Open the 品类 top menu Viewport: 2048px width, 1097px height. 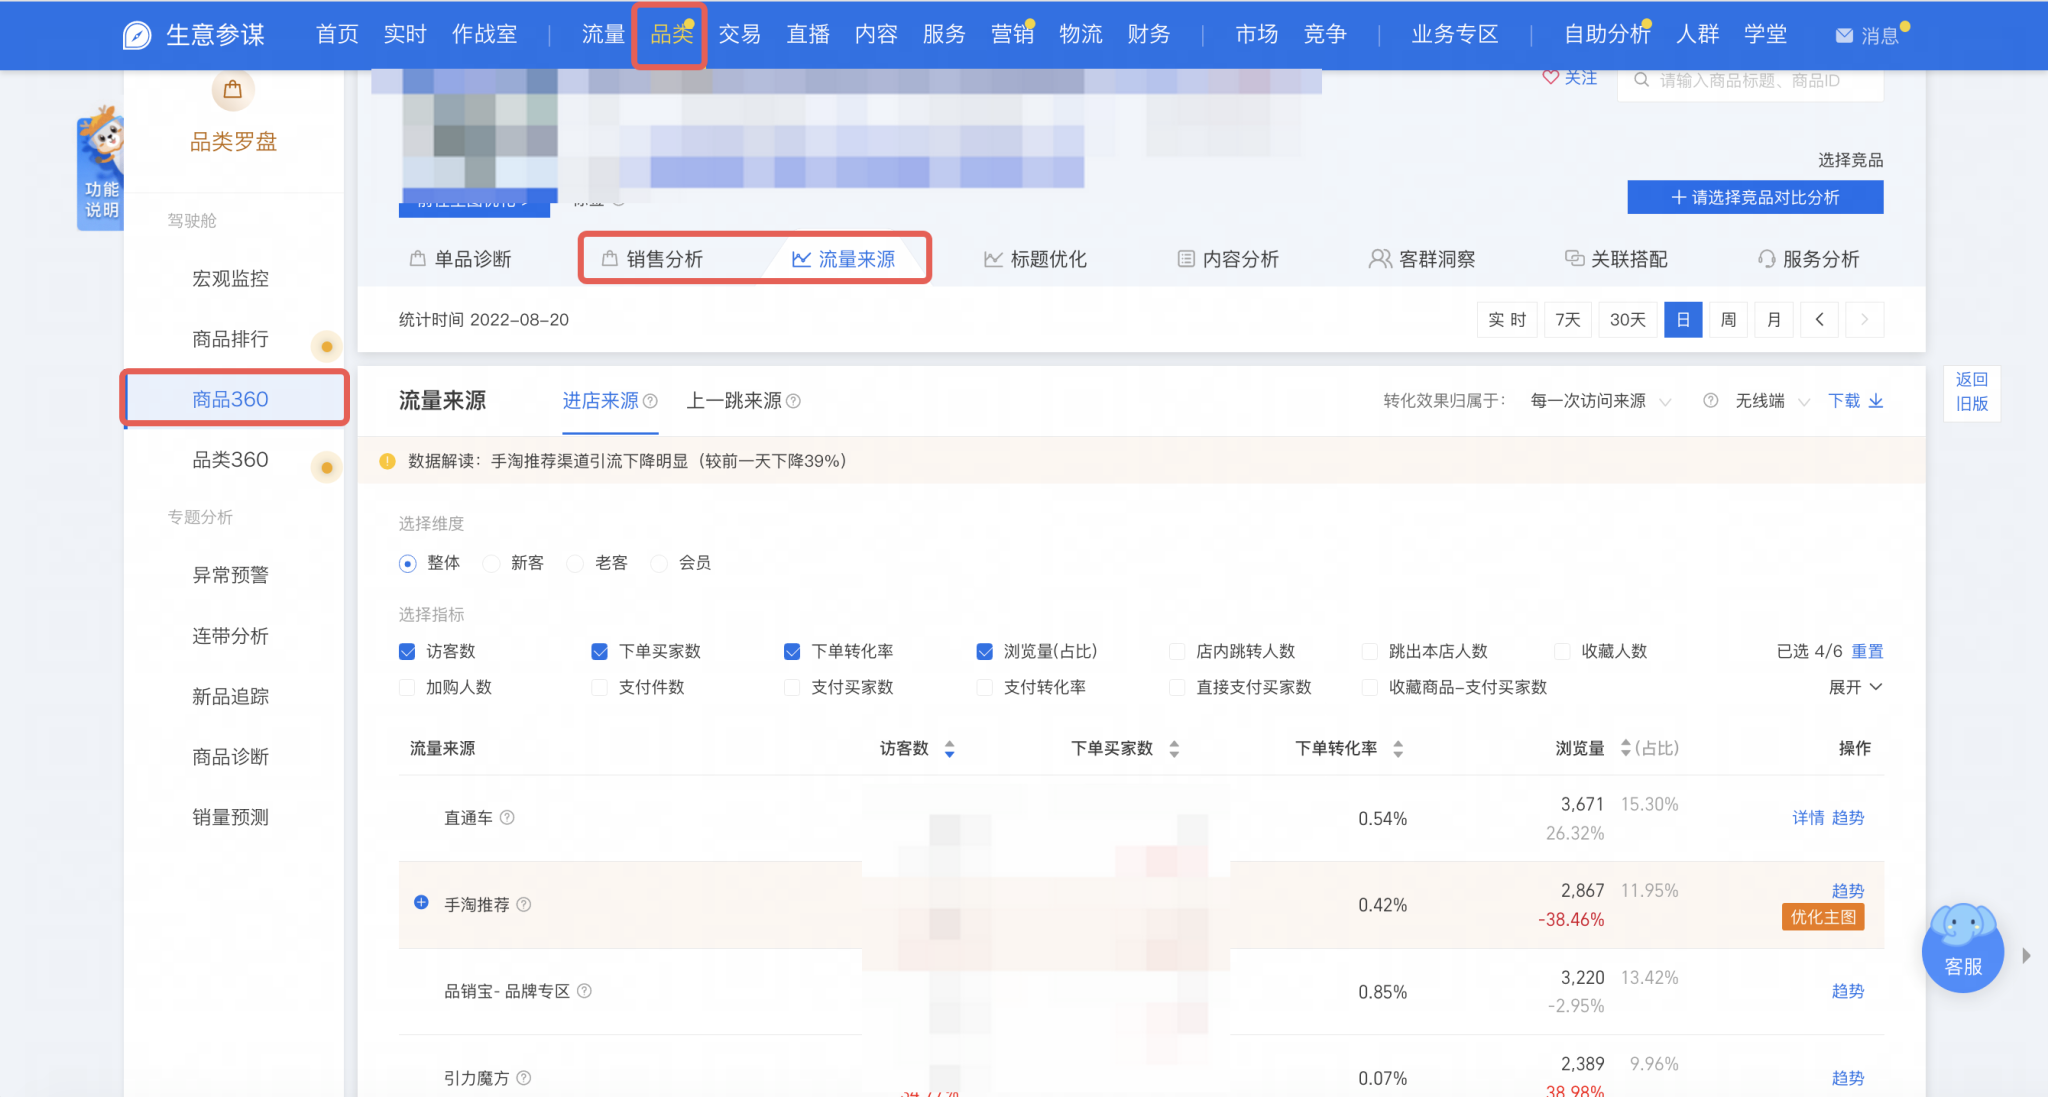click(x=671, y=35)
